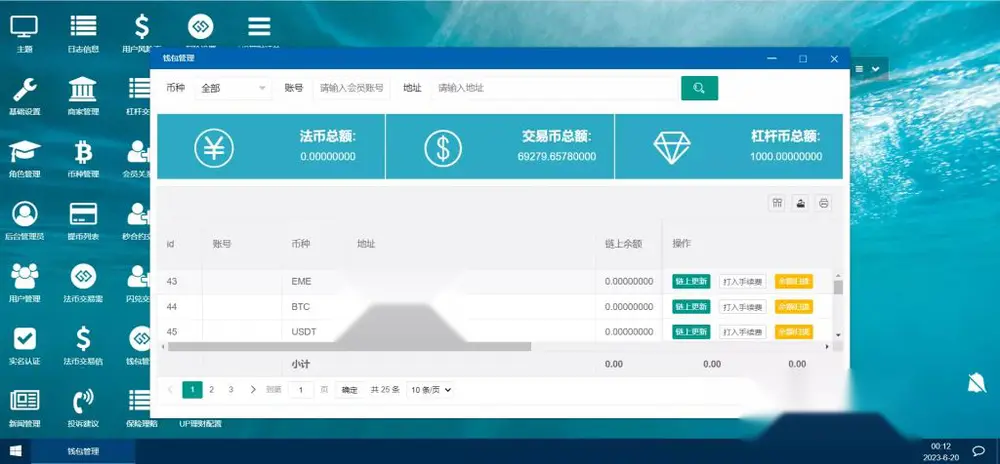Screen dimensions: 1000x464
Task: Click the id 44 cell
Action: tap(172, 307)
